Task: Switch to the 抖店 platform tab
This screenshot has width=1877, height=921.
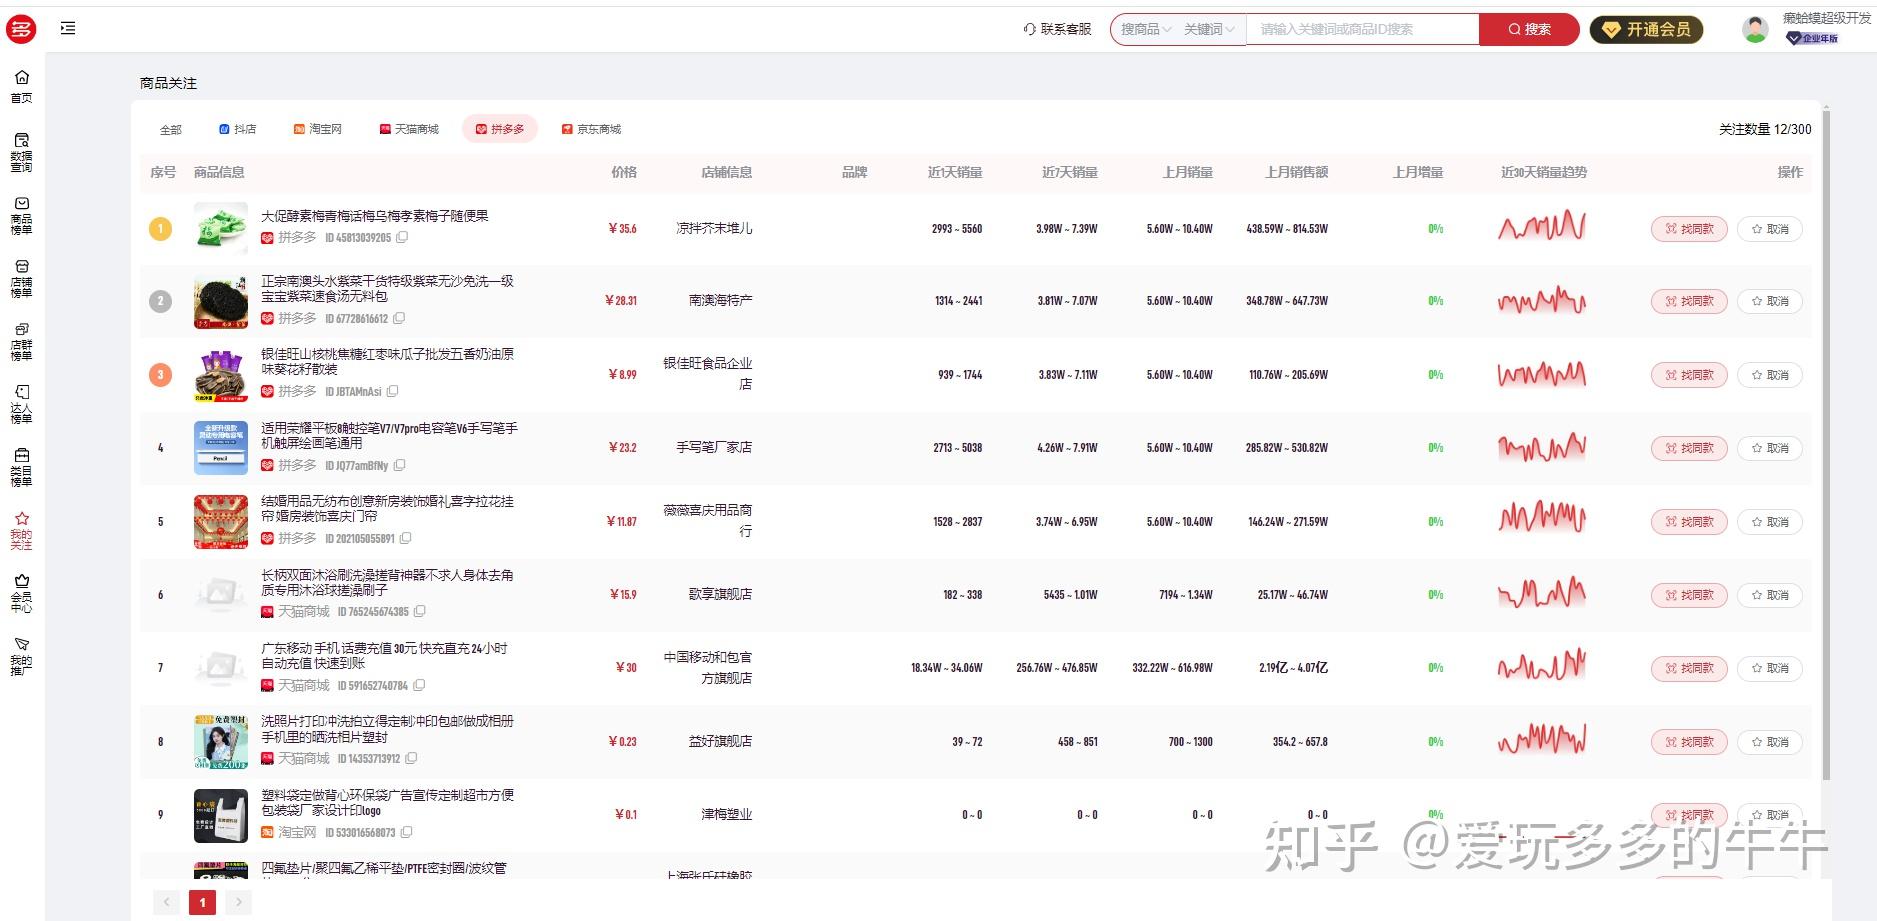Action: 238,129
